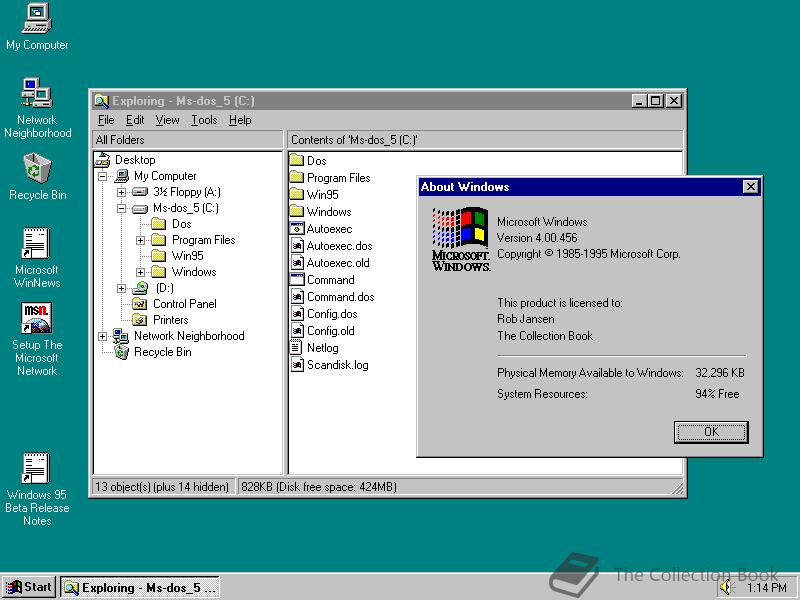
Task: Expand the (D:) drive tree node
Action: [121, 288]
